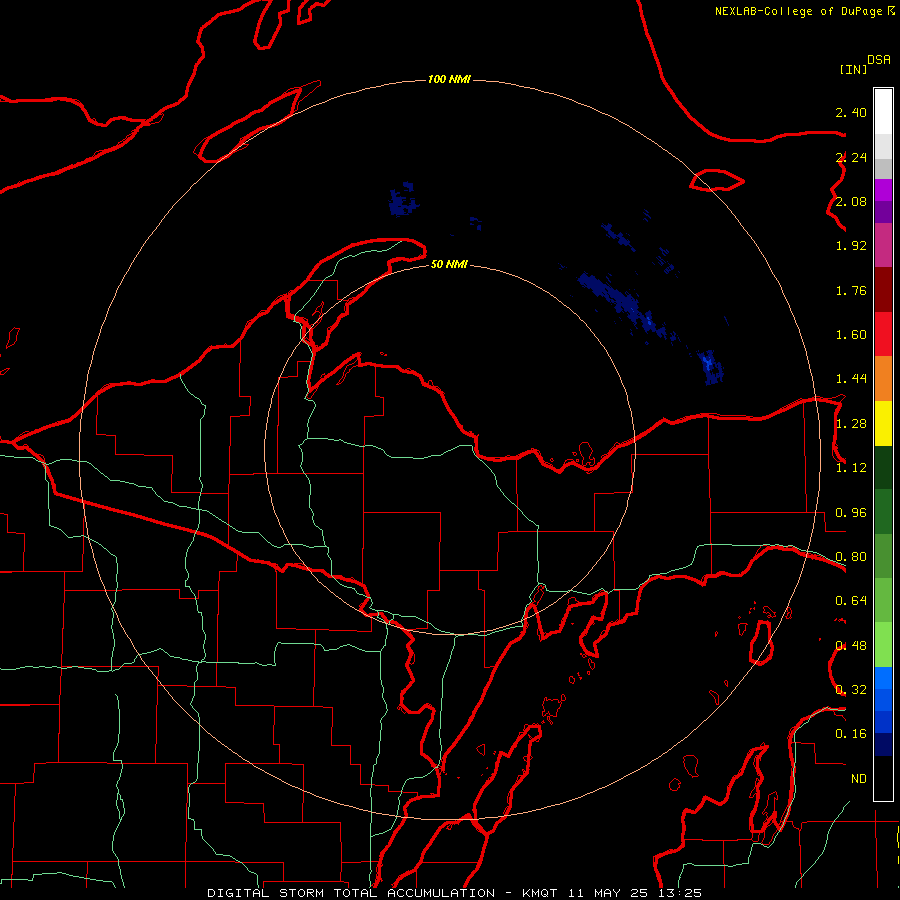Click the white 2.40 inch color swatch

[x=883, y=111]
